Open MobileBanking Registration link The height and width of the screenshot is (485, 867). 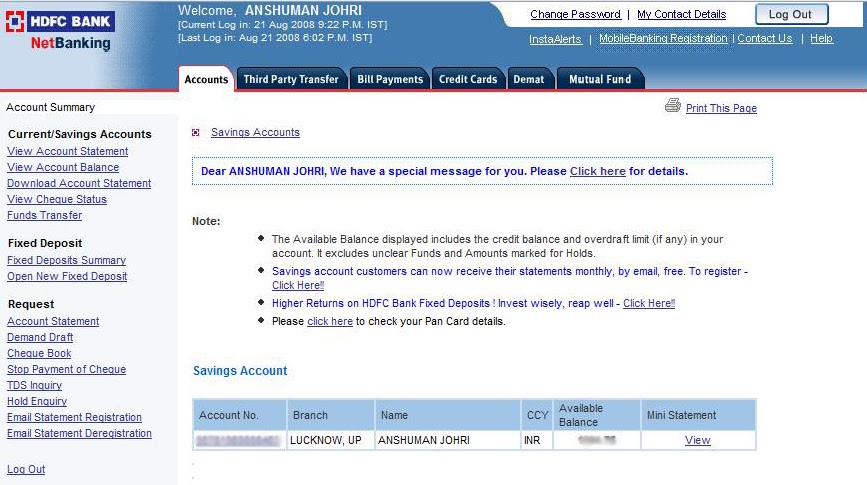click(663, 39)
